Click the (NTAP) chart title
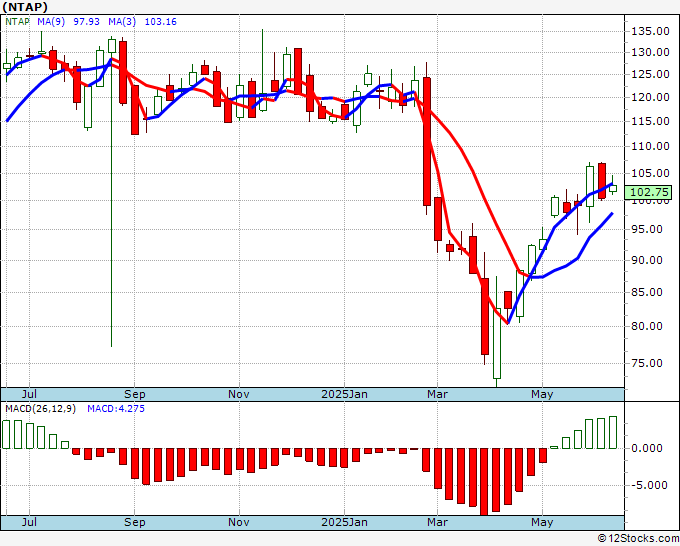 click(x=25, y=7)
